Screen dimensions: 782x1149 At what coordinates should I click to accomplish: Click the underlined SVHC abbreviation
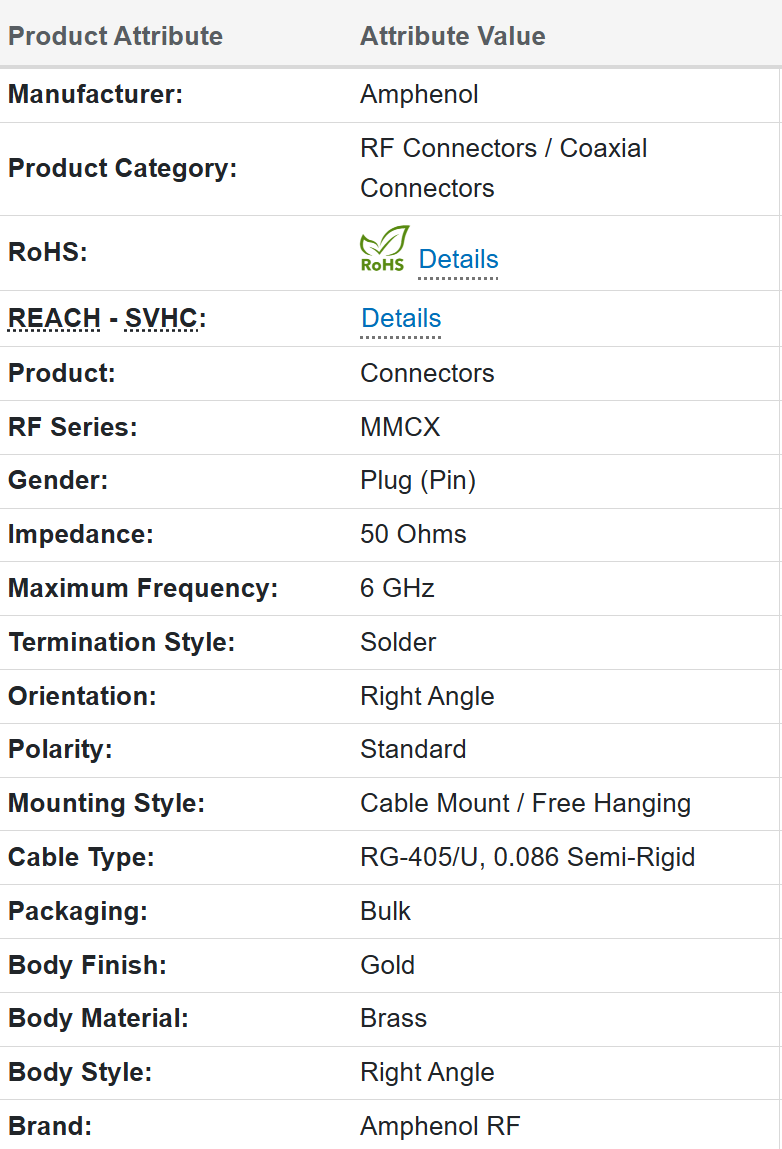point(162,318)
